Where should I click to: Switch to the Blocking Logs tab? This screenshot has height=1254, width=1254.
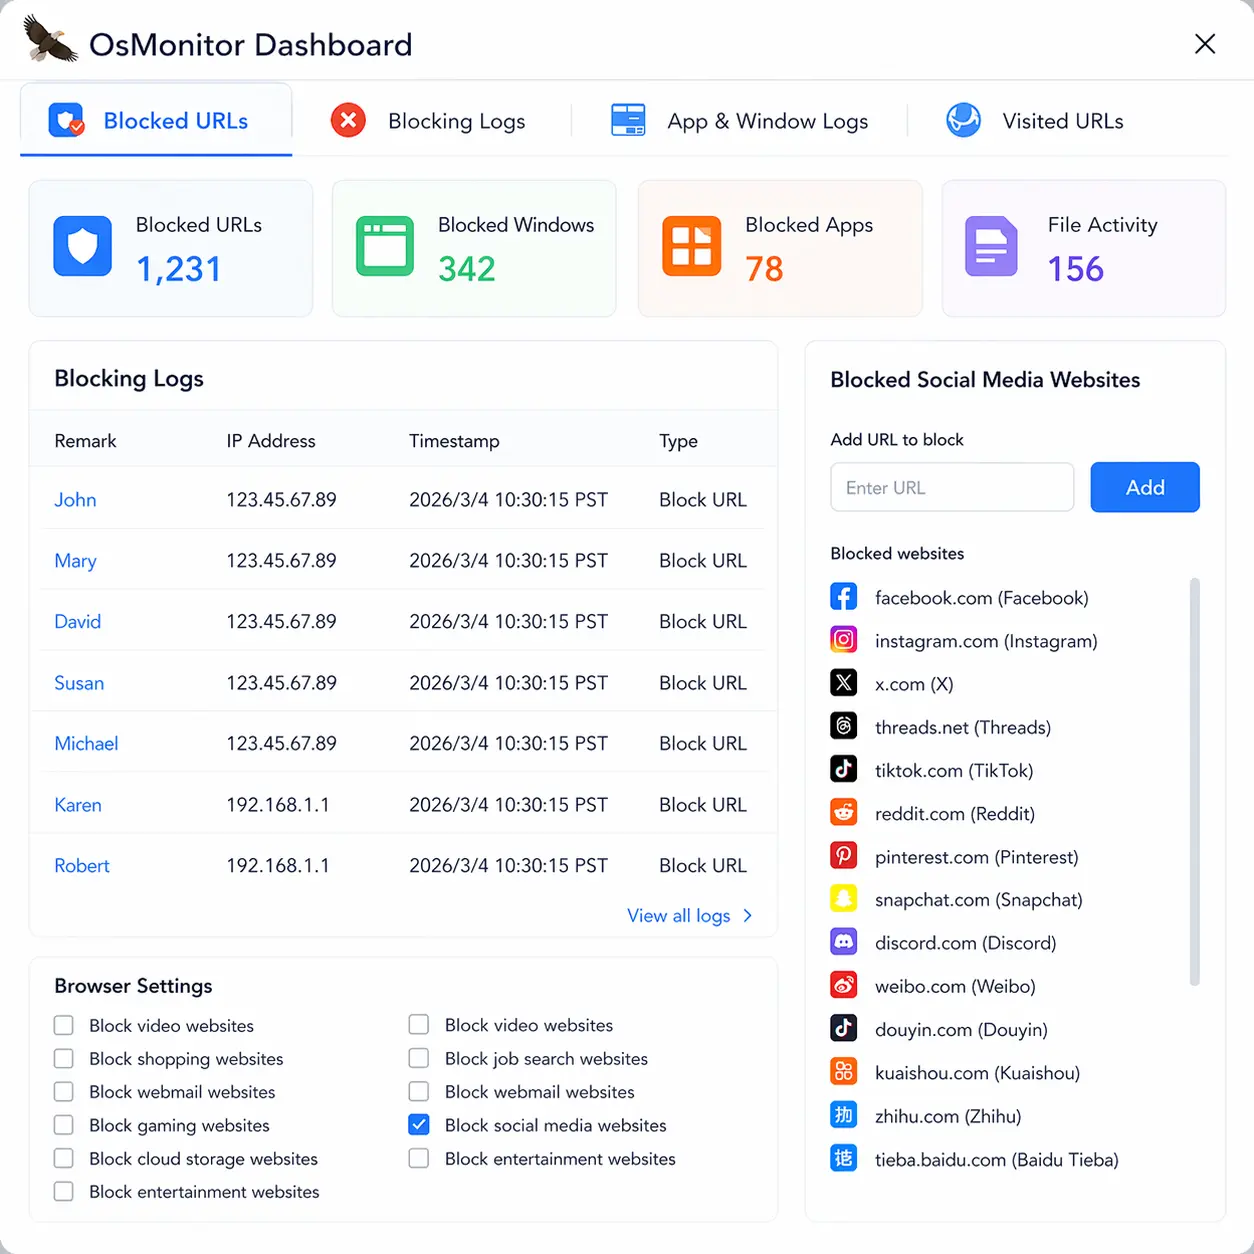pos(430,121)
